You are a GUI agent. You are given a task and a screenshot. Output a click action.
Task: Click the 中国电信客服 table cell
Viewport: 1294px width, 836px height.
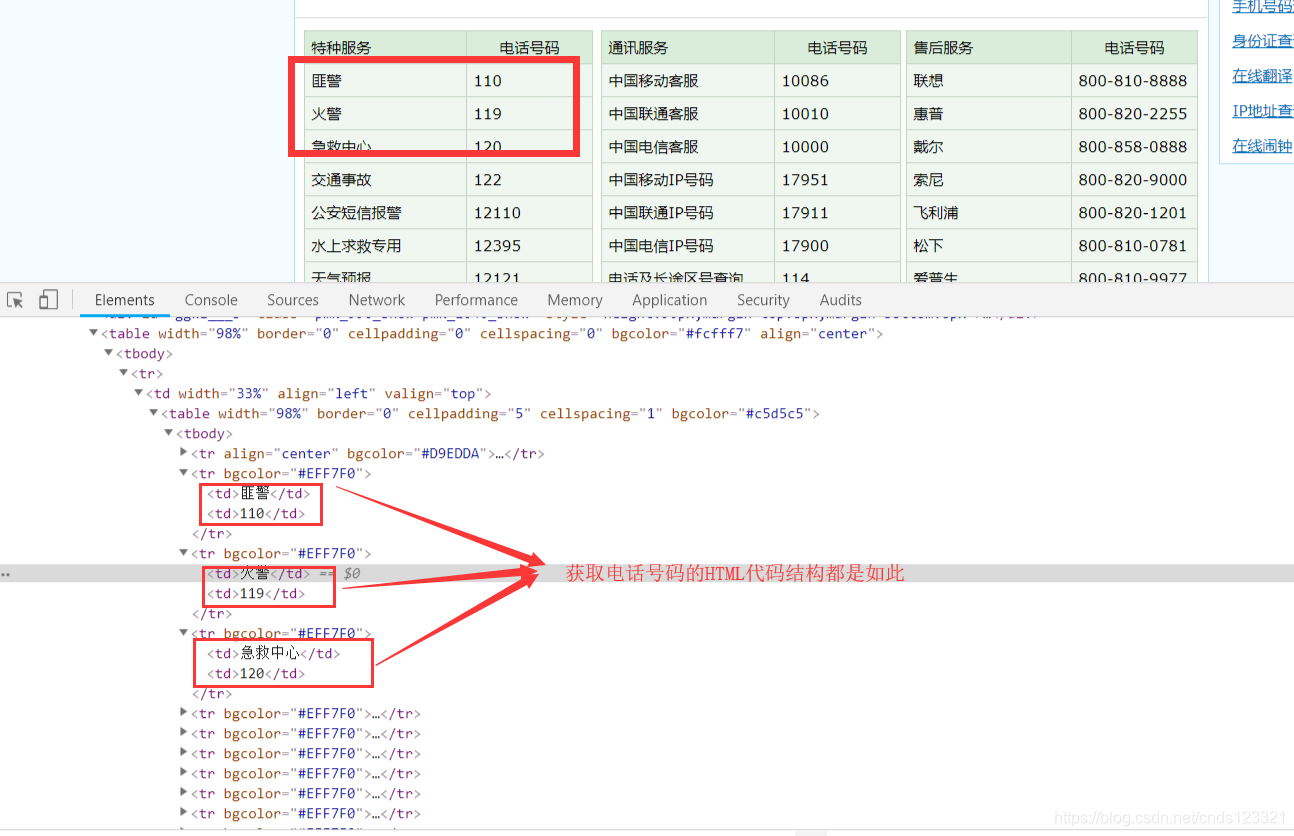688,146
